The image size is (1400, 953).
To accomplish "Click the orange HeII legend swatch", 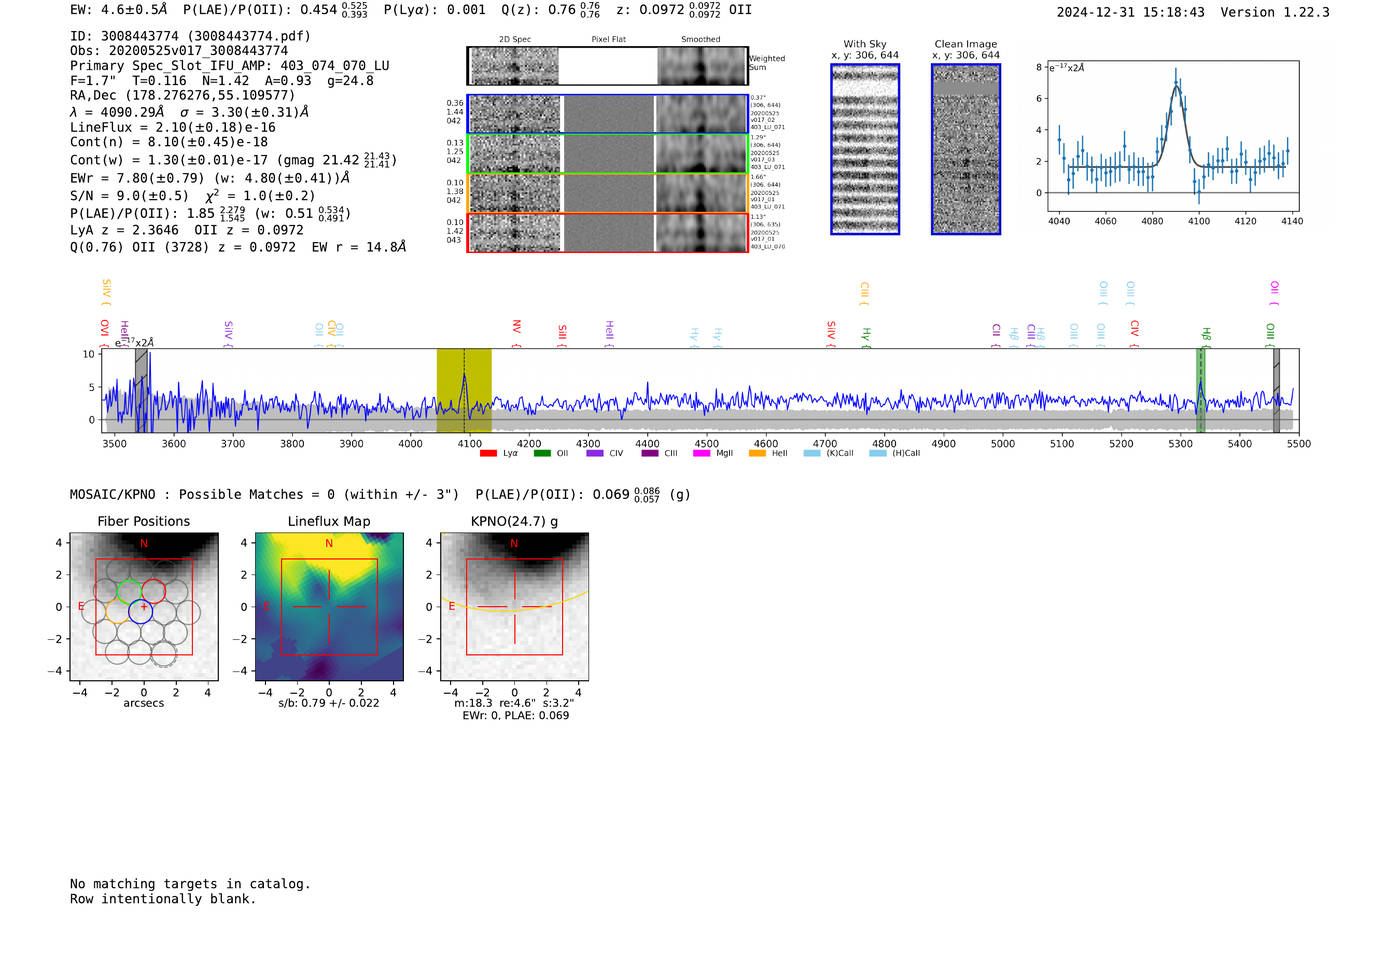I will pyautogui.click(x=757, y=453).
